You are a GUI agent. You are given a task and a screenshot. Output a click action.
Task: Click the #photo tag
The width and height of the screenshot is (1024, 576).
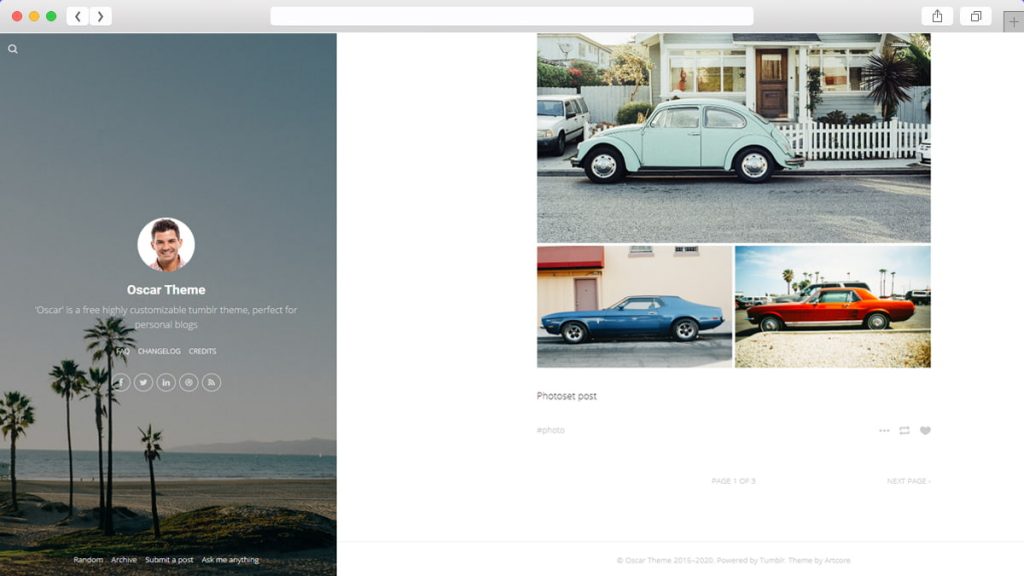tap(551, 430)
